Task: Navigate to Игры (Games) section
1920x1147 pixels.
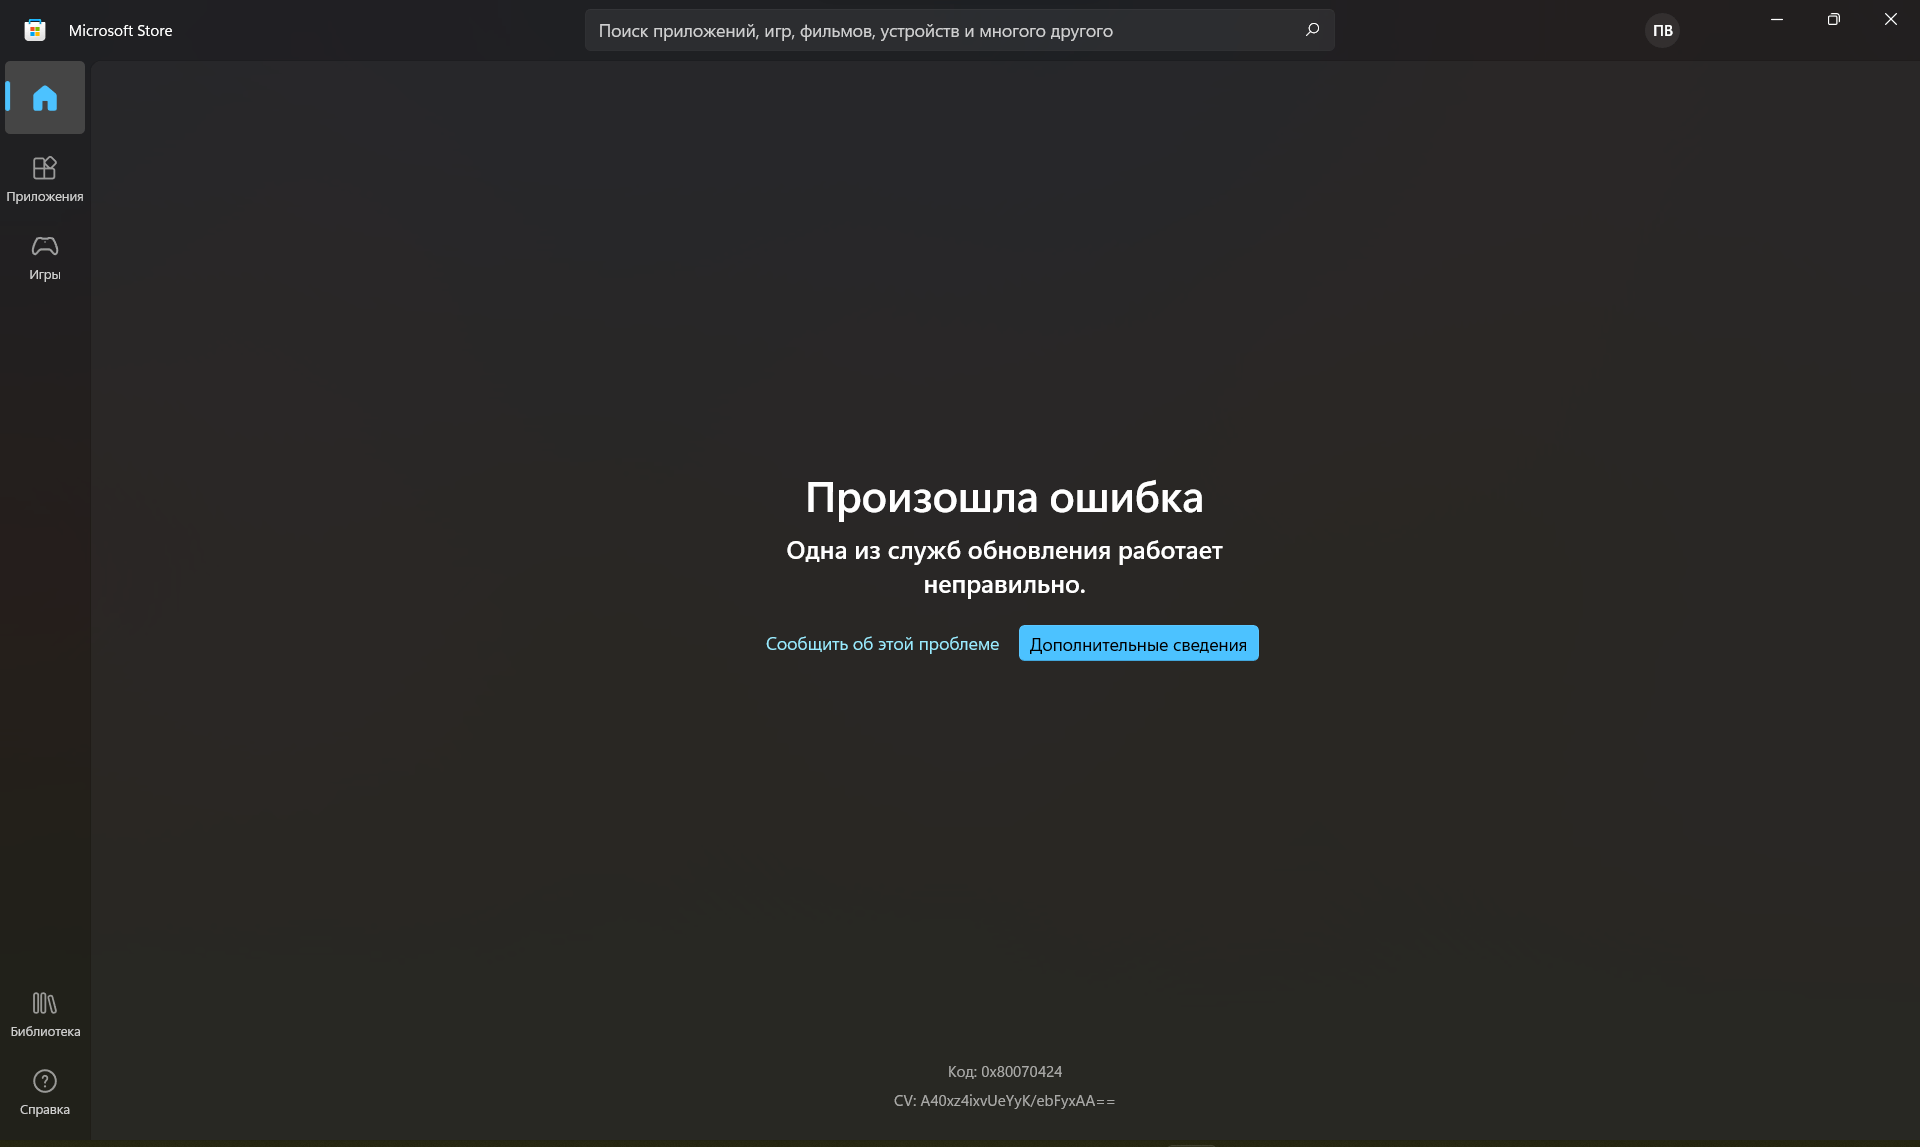Action: tap(45, 255)
